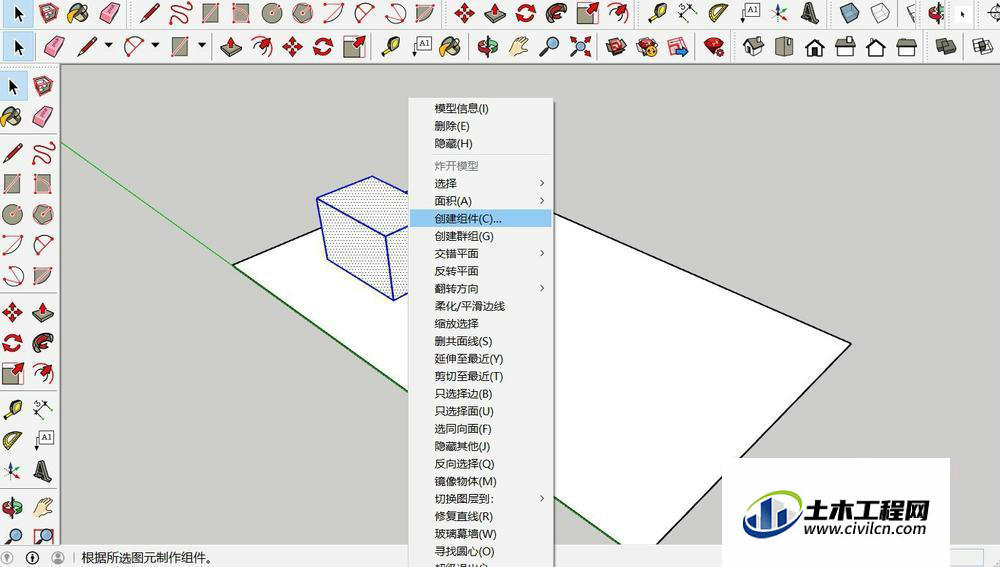Viewport: 1000px width, 567px height.
Task: Click the blue shaded style cube icon
Action: [849, 12]
